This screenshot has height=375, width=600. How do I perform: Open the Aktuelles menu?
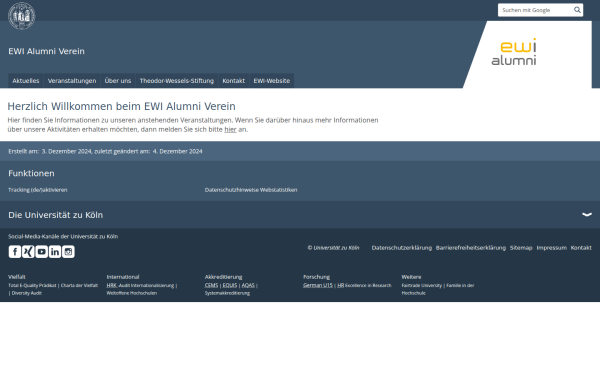click(26, 81)
